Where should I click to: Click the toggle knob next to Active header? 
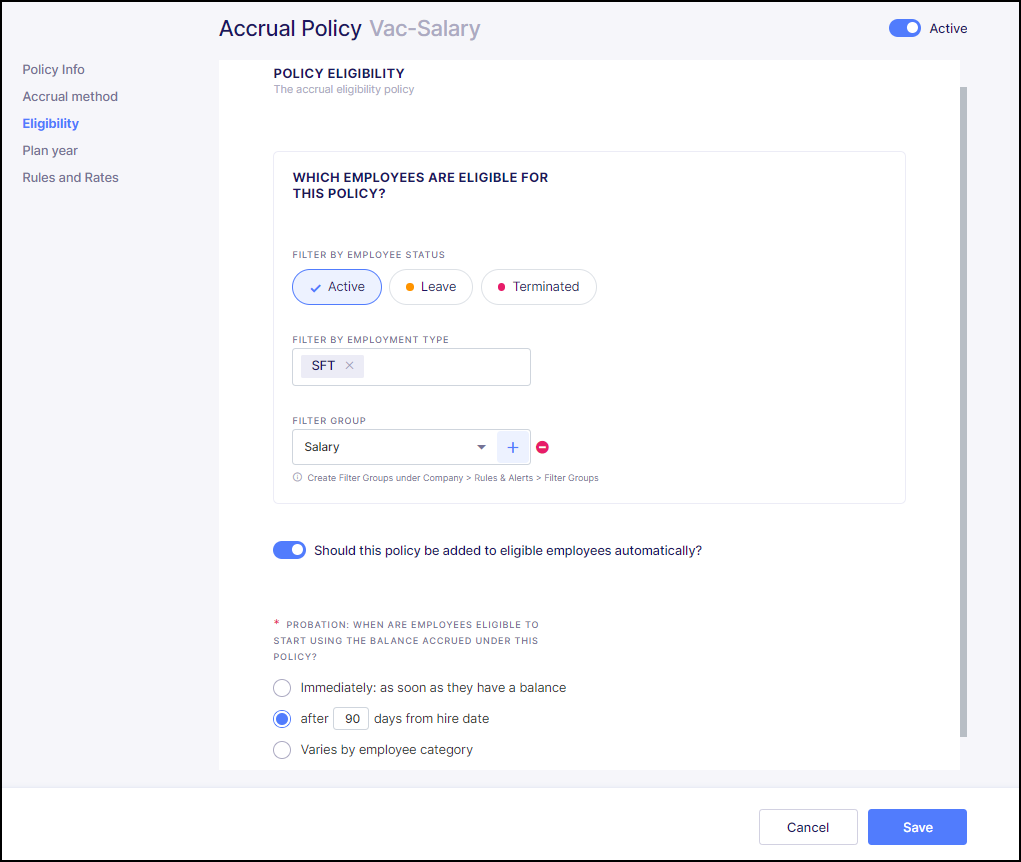[910, 28]
